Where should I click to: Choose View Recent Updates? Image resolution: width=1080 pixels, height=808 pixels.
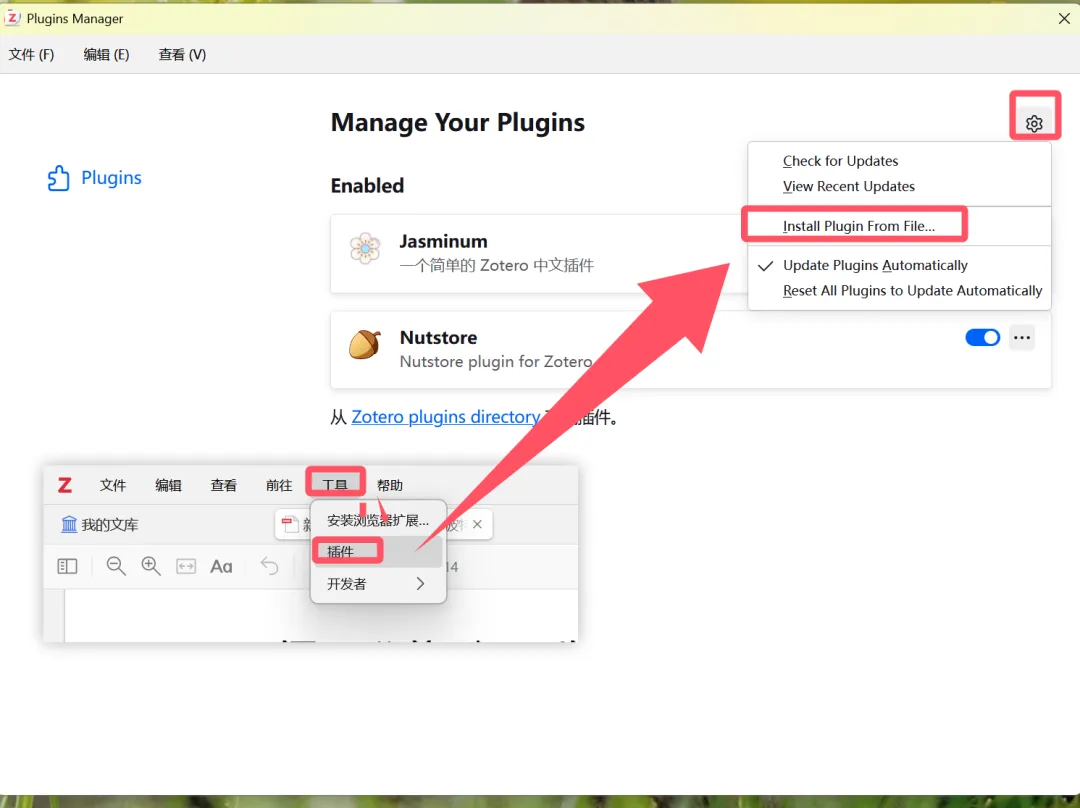pyautogui.click(x=849, y=186)
